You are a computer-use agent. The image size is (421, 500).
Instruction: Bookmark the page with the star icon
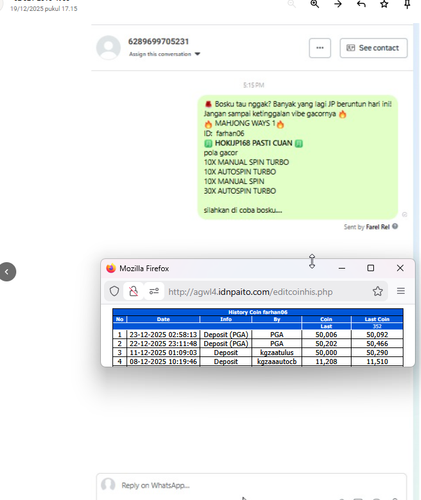coord(377,291)
